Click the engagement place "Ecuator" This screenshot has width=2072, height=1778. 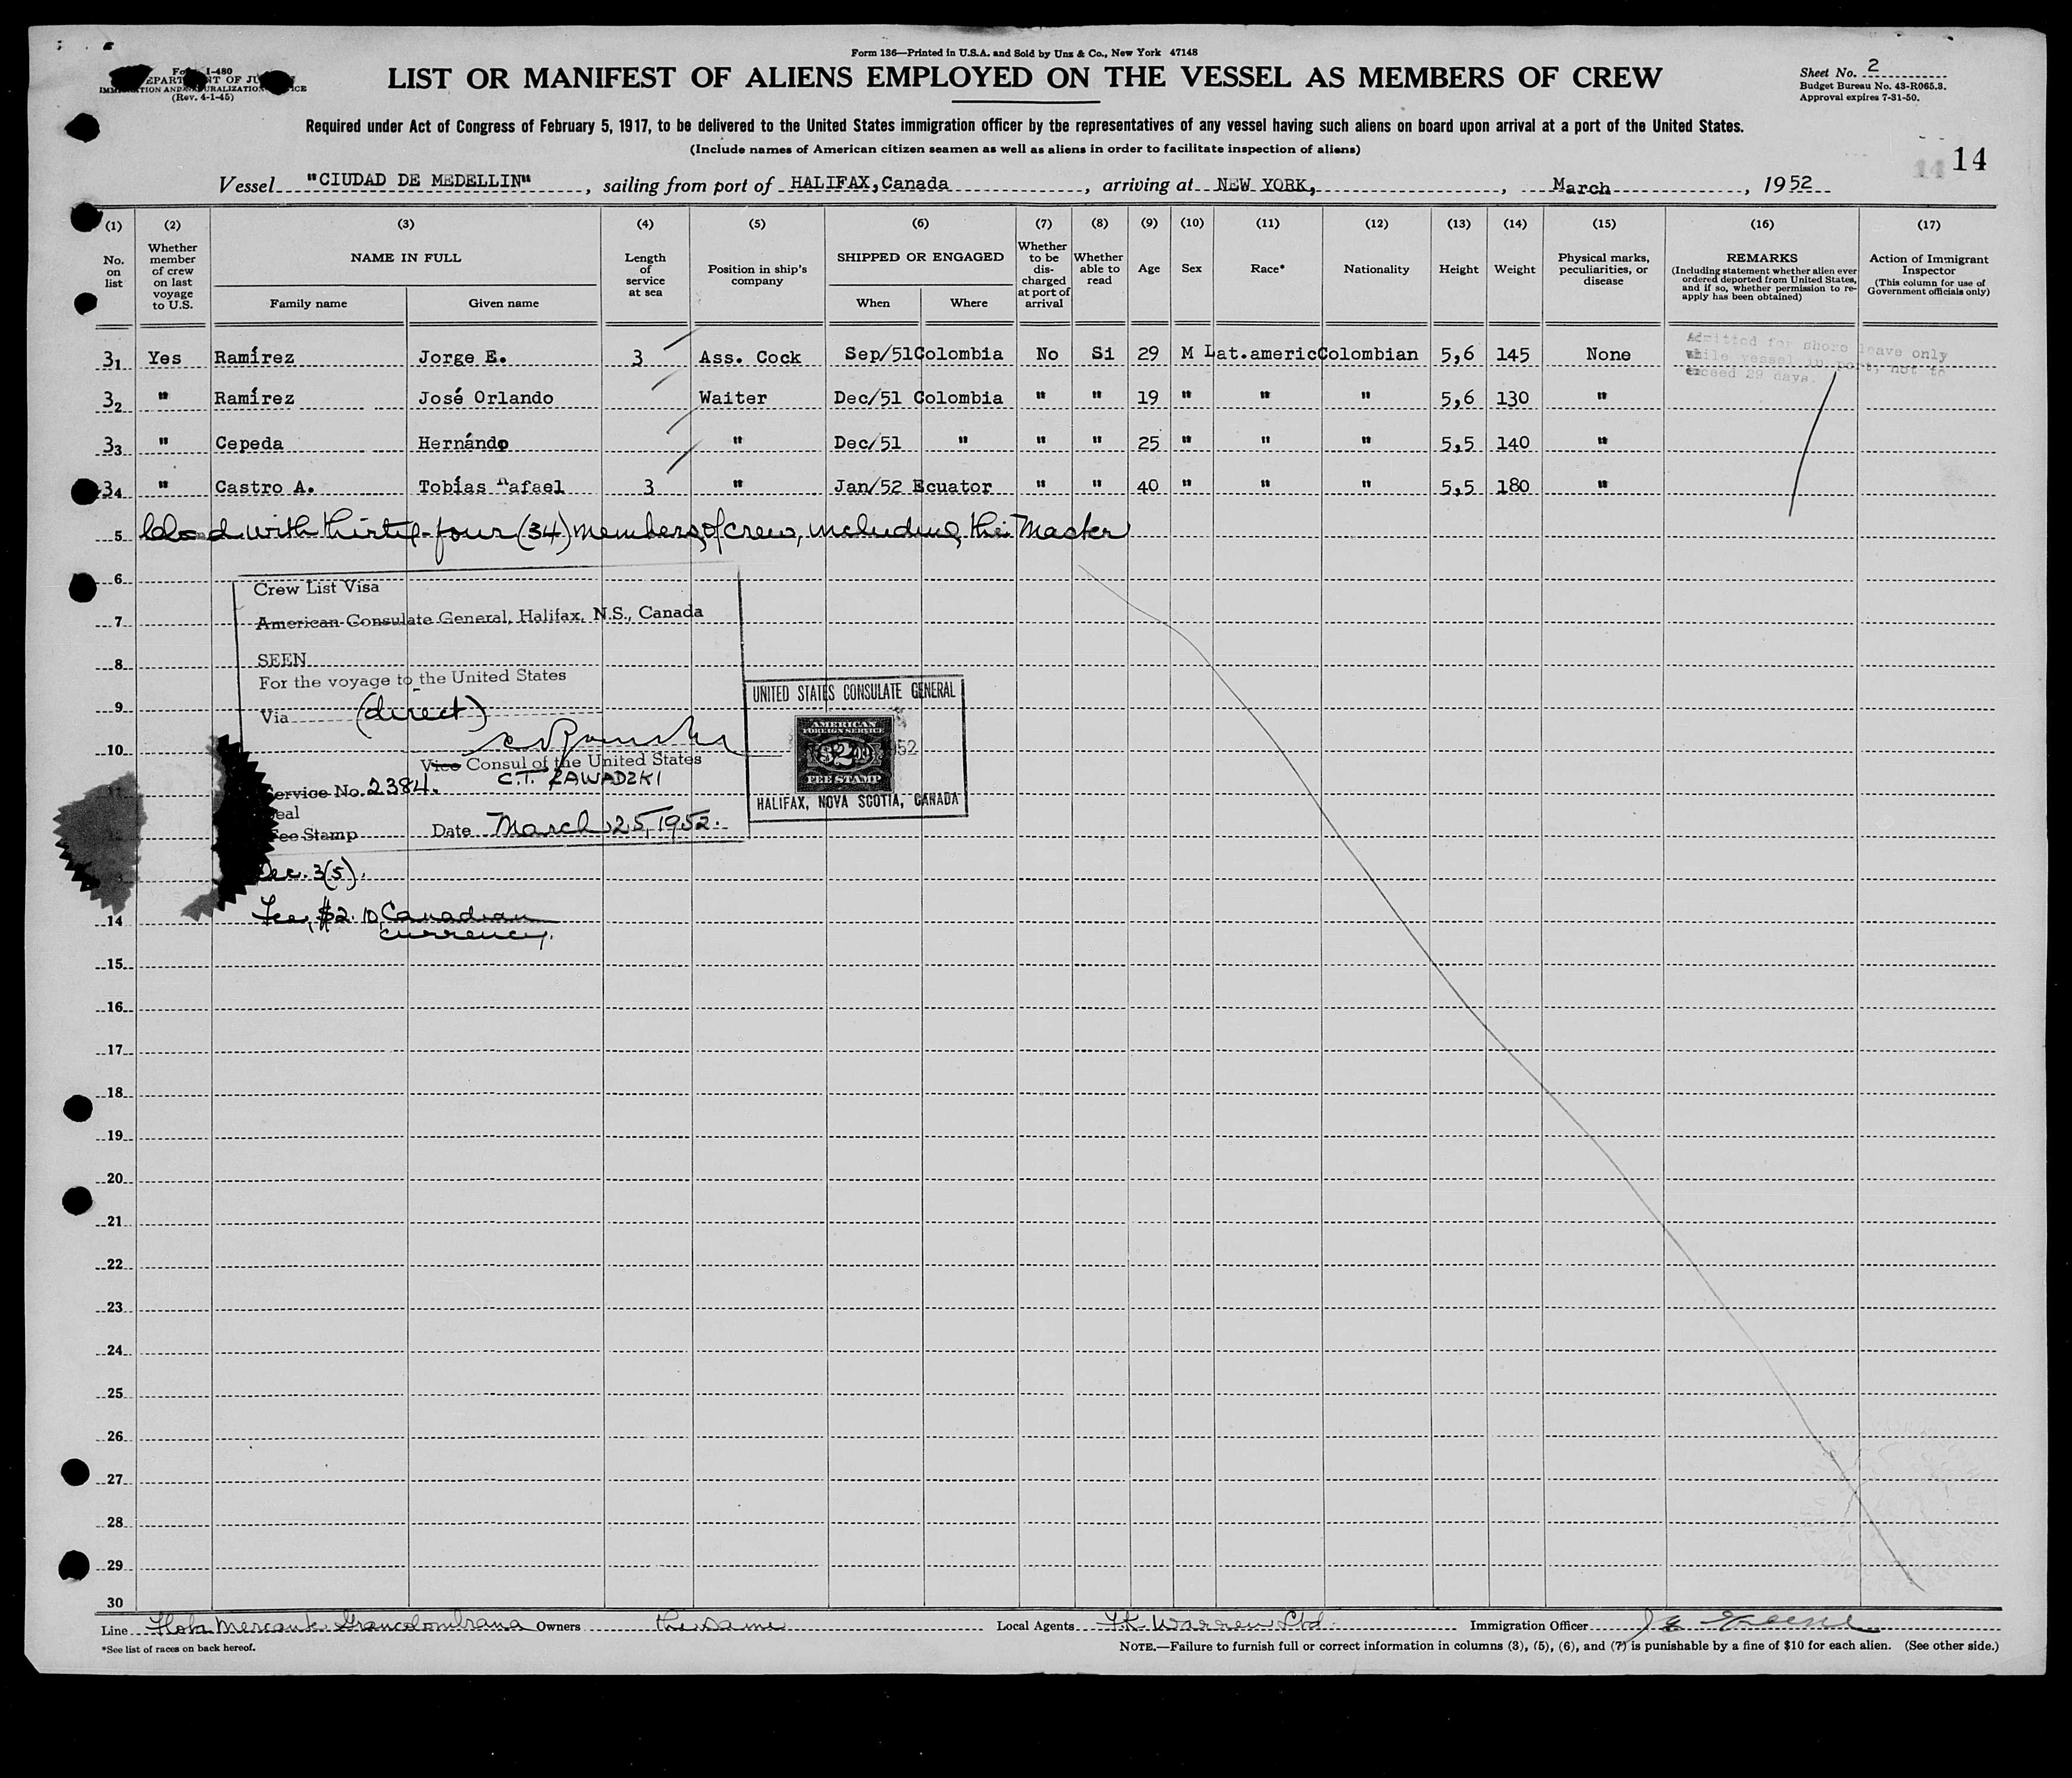click(952, 487)
